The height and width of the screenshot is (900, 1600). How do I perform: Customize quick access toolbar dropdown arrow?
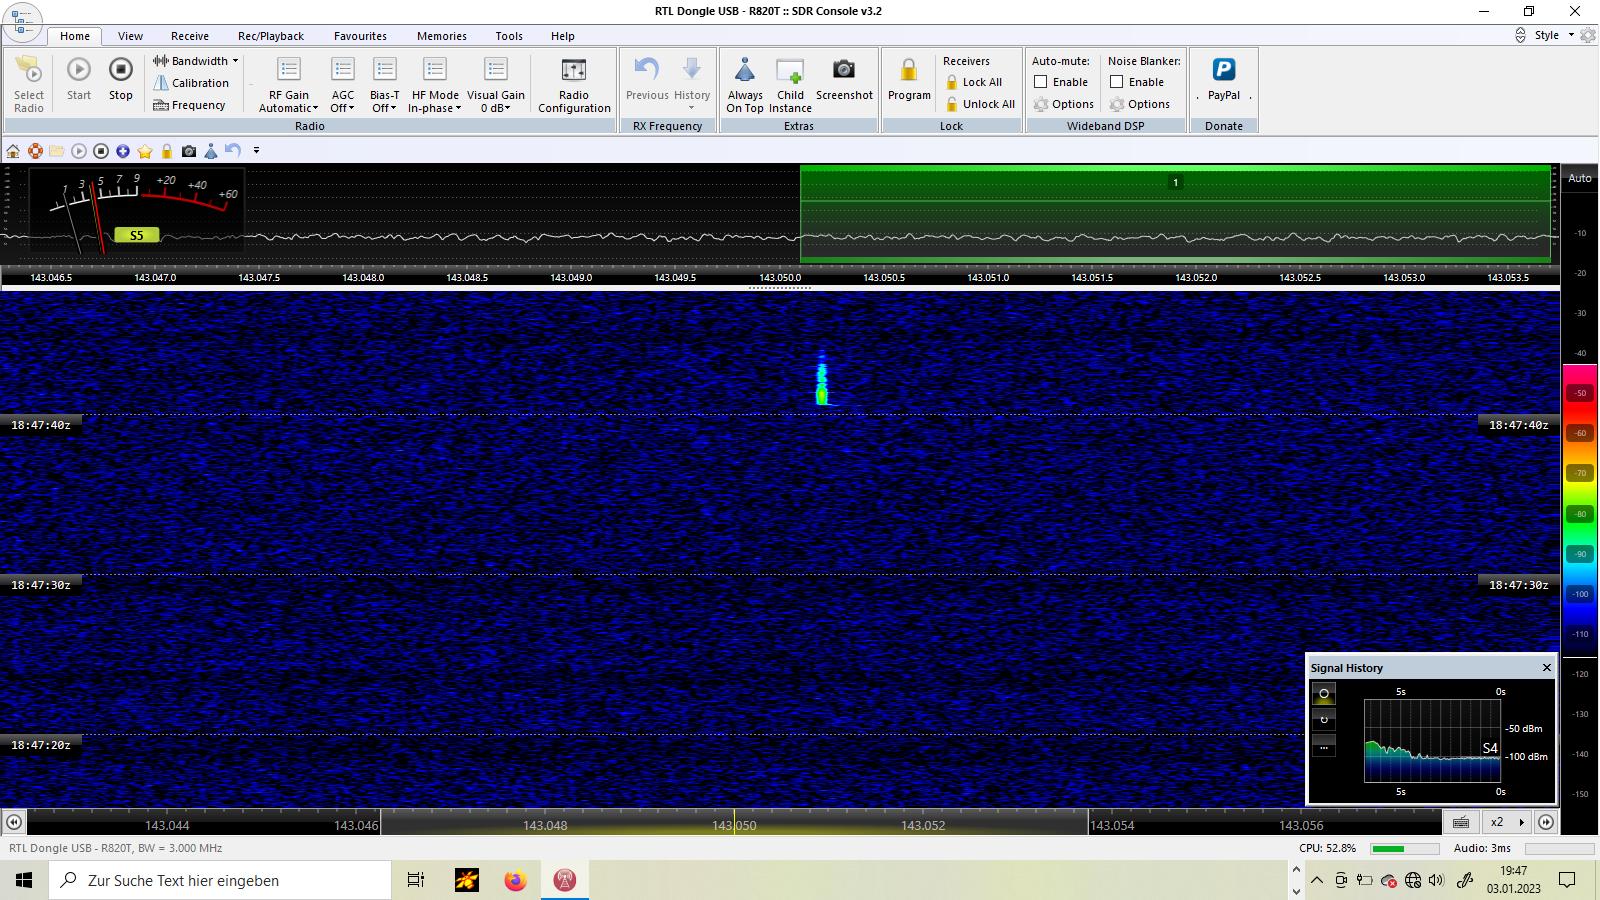[256, 151]
